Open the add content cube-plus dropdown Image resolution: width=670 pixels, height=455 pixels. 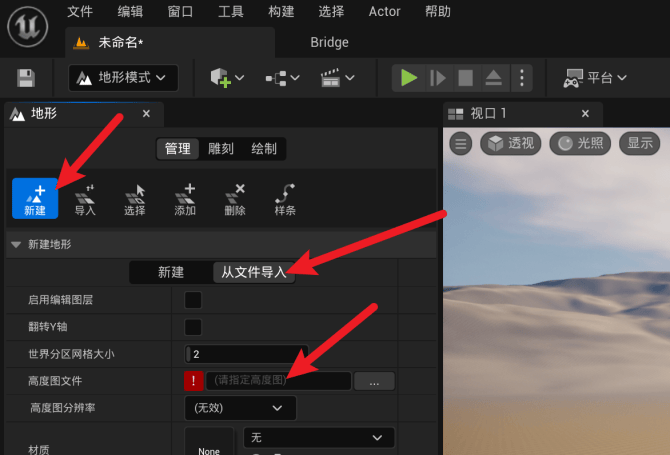pos(227,78)
